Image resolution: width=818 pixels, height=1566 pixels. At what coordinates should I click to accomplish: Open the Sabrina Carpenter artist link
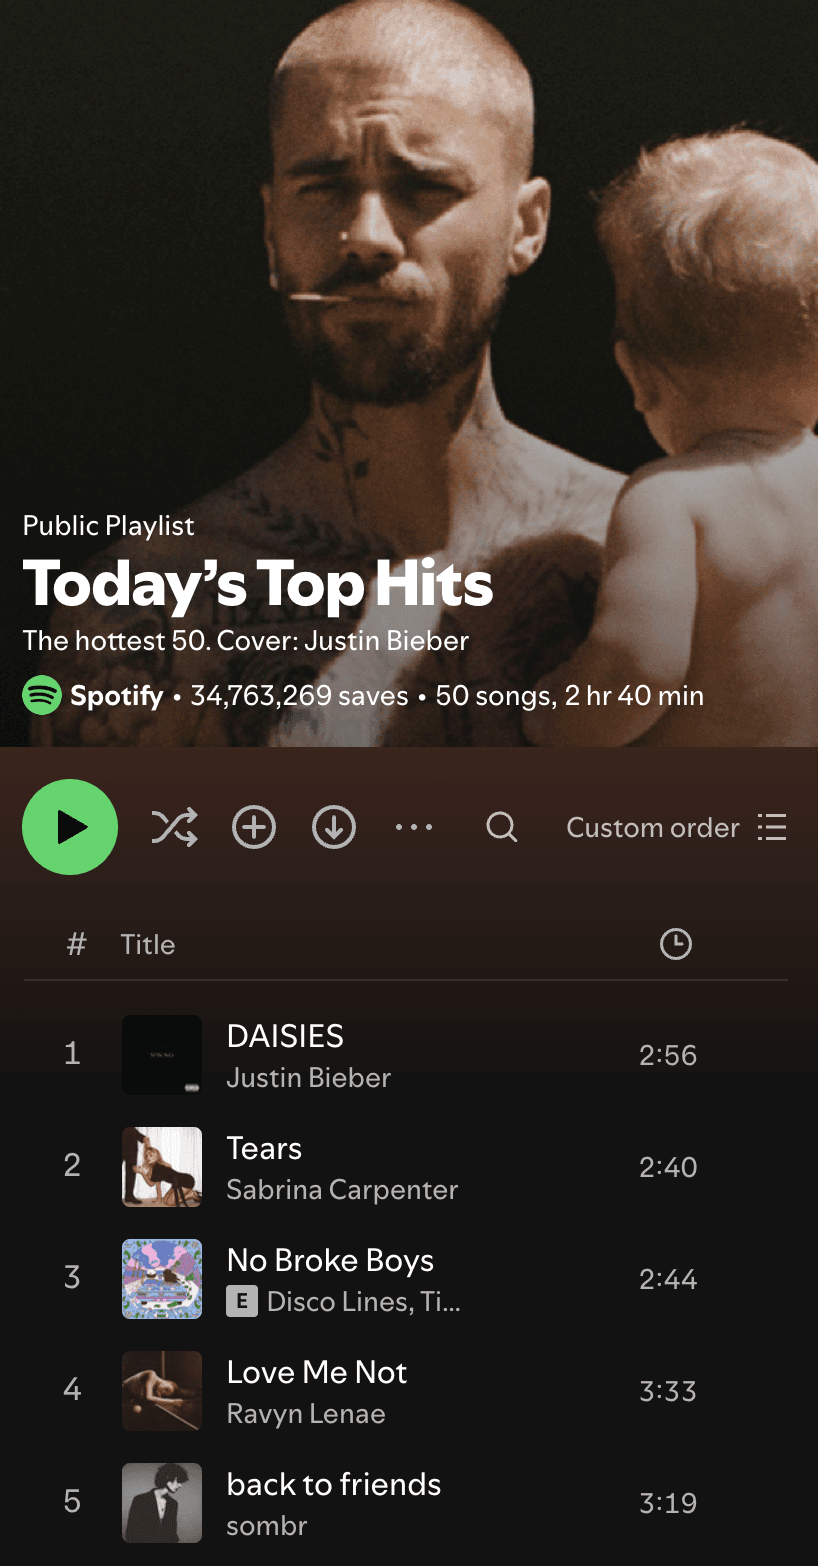(342, 1190)
